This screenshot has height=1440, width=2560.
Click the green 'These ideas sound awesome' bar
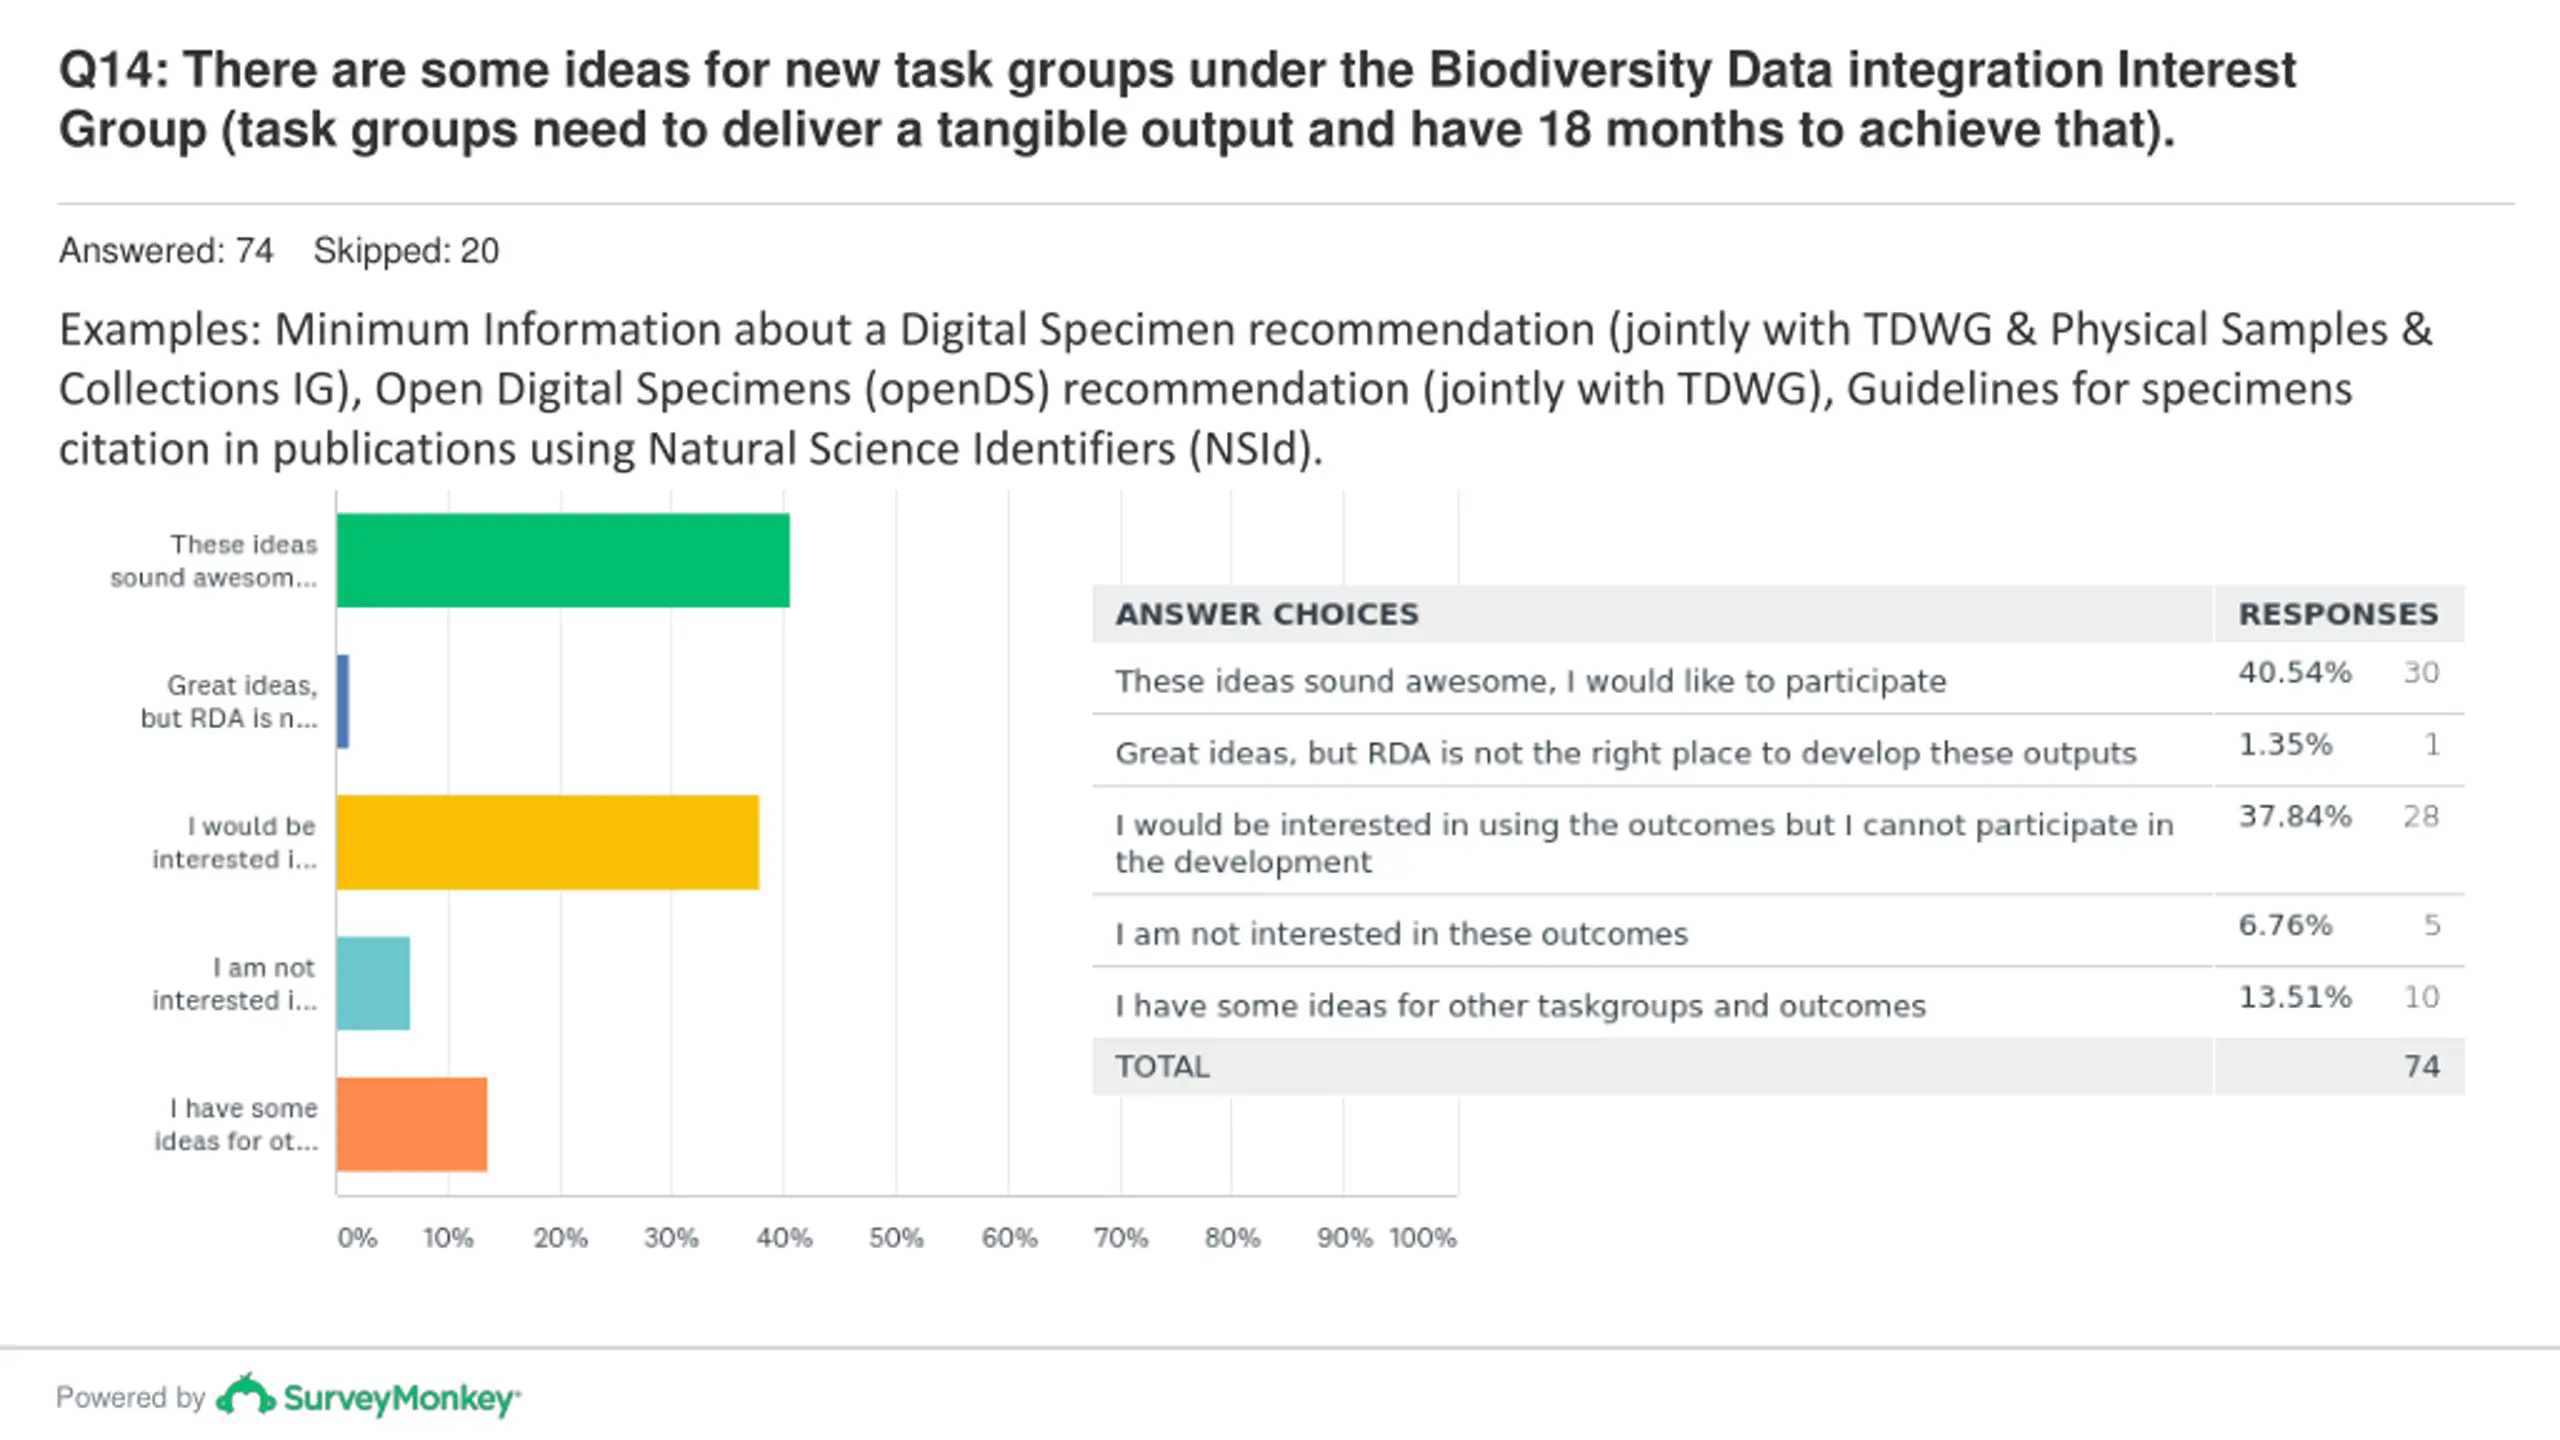pyautogui.click(x=563, y=560)
